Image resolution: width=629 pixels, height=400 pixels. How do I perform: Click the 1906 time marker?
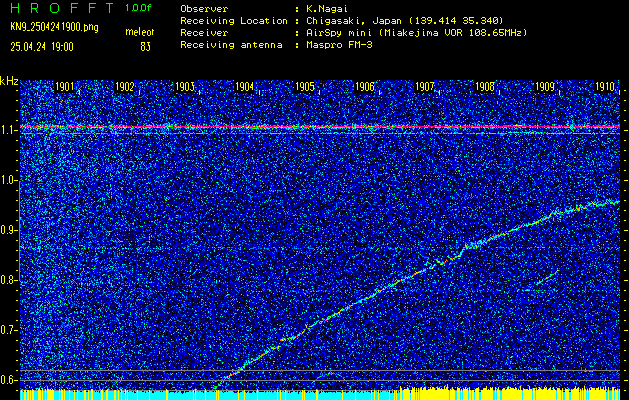point(365,87)
